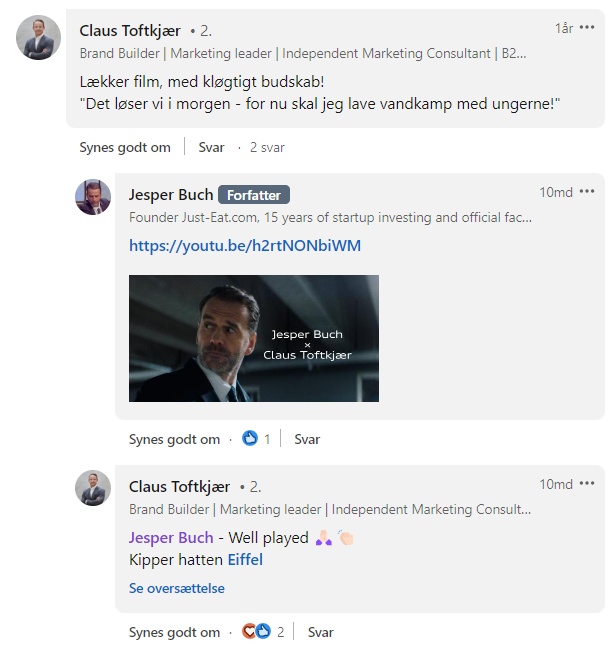
Task: Open the 'Jesper Buch' mention in the reply
Action: 171,538
